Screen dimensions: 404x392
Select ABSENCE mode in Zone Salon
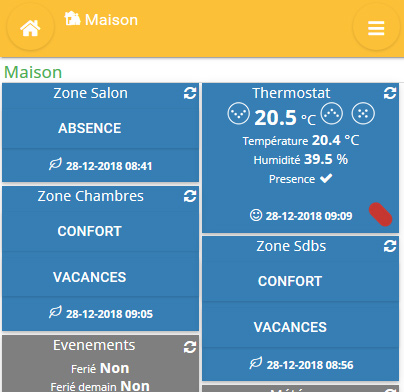click(x=90, y=128)
